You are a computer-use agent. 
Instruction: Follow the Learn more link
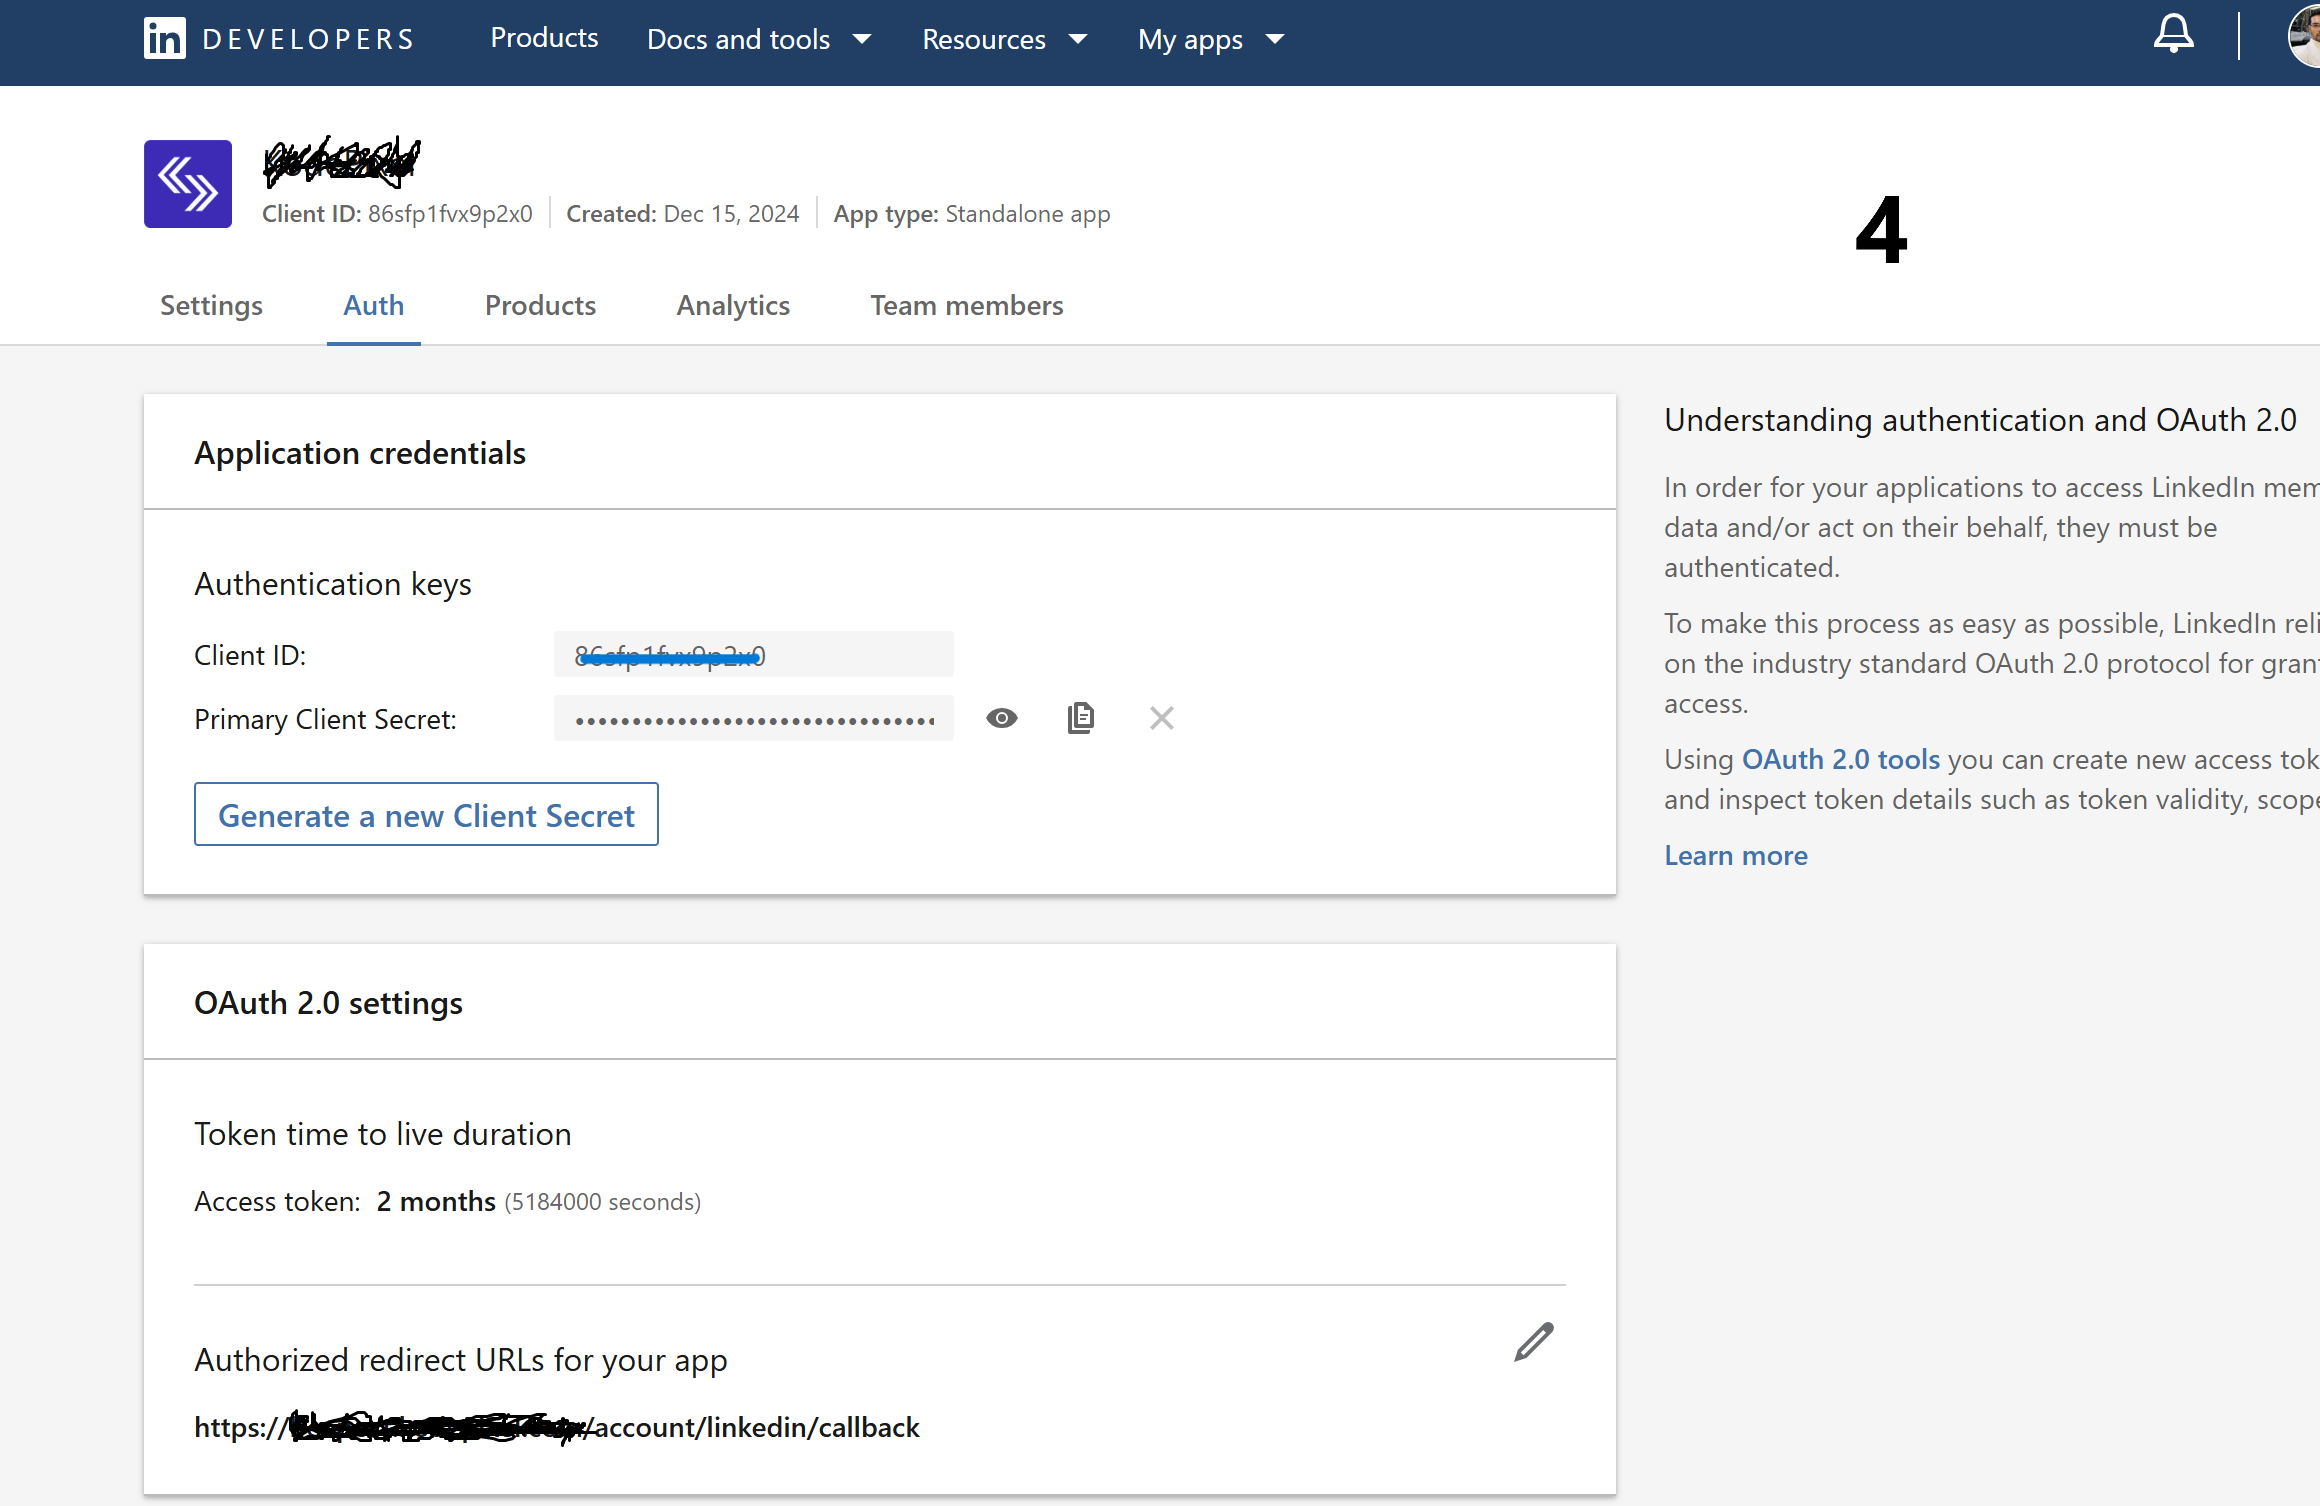coord(1736,856)
